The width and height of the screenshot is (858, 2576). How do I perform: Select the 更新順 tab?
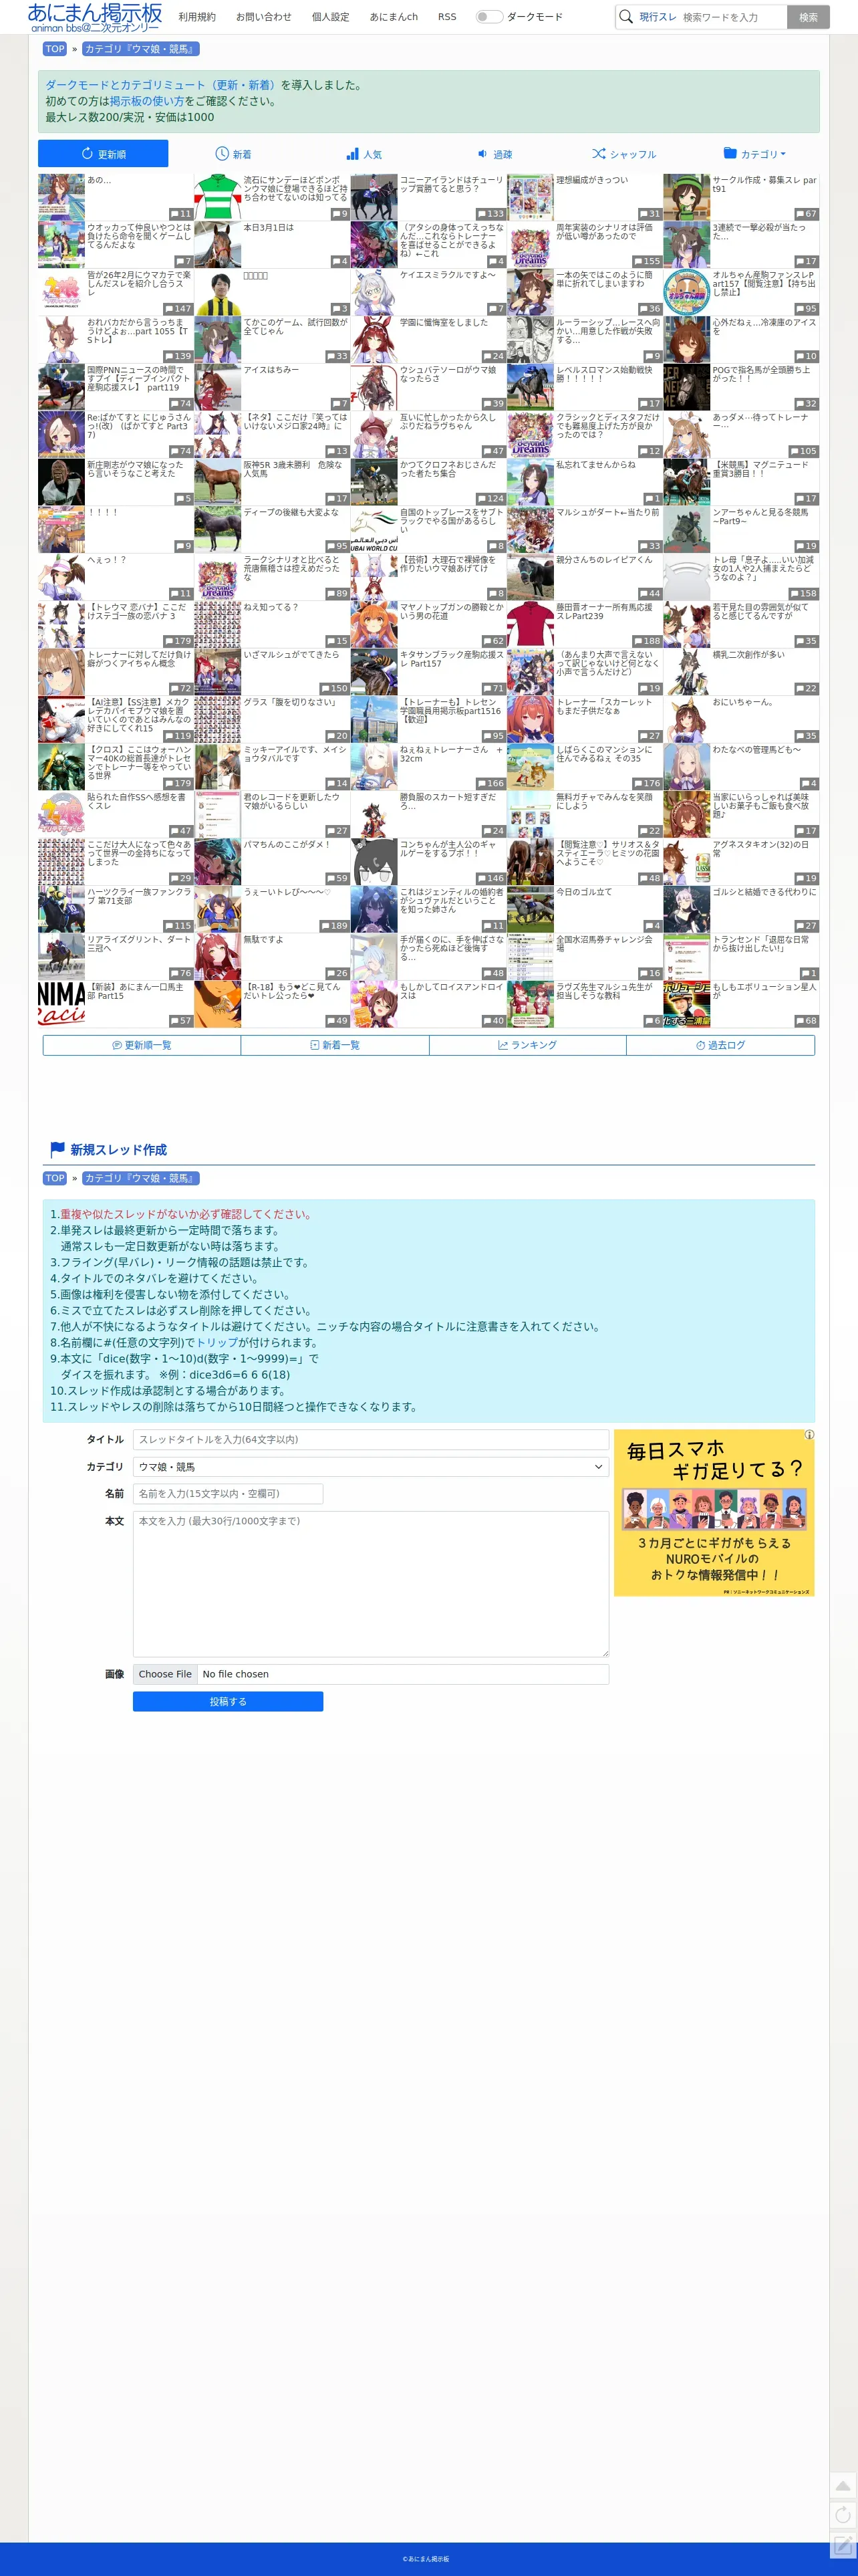tap(103, 154)
